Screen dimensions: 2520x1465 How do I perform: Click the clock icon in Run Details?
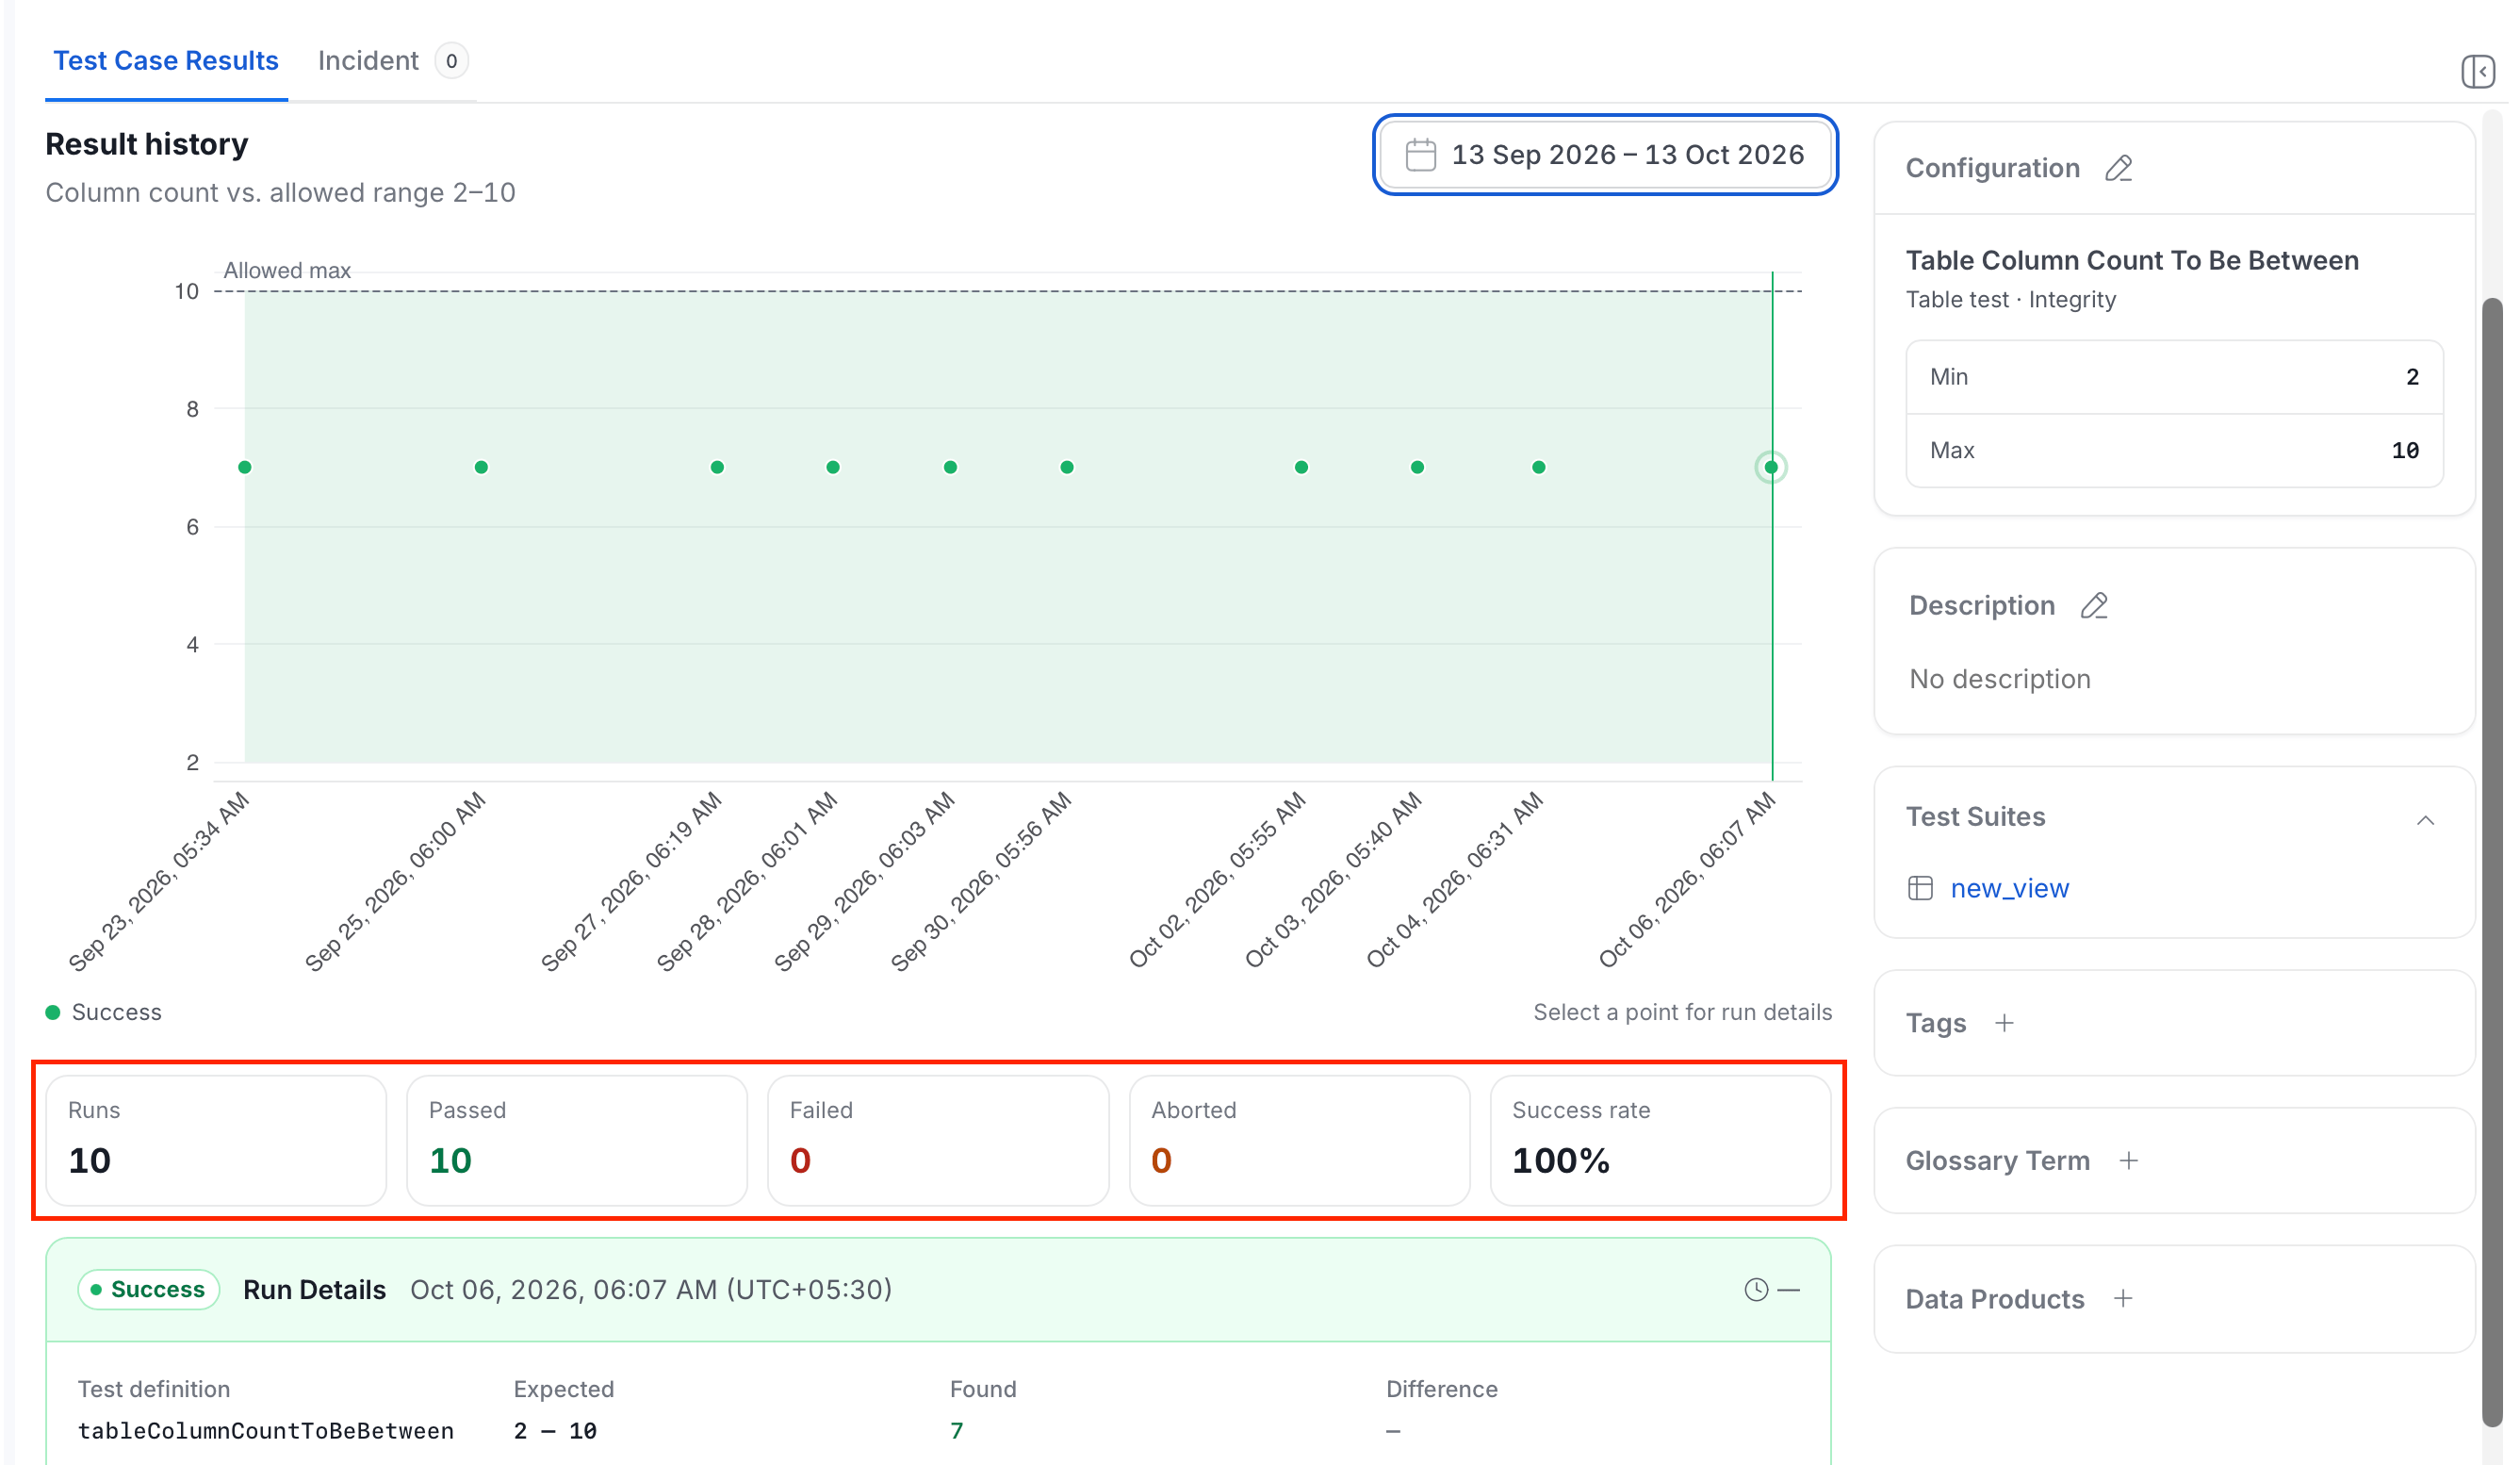tap(1756, 1289)
